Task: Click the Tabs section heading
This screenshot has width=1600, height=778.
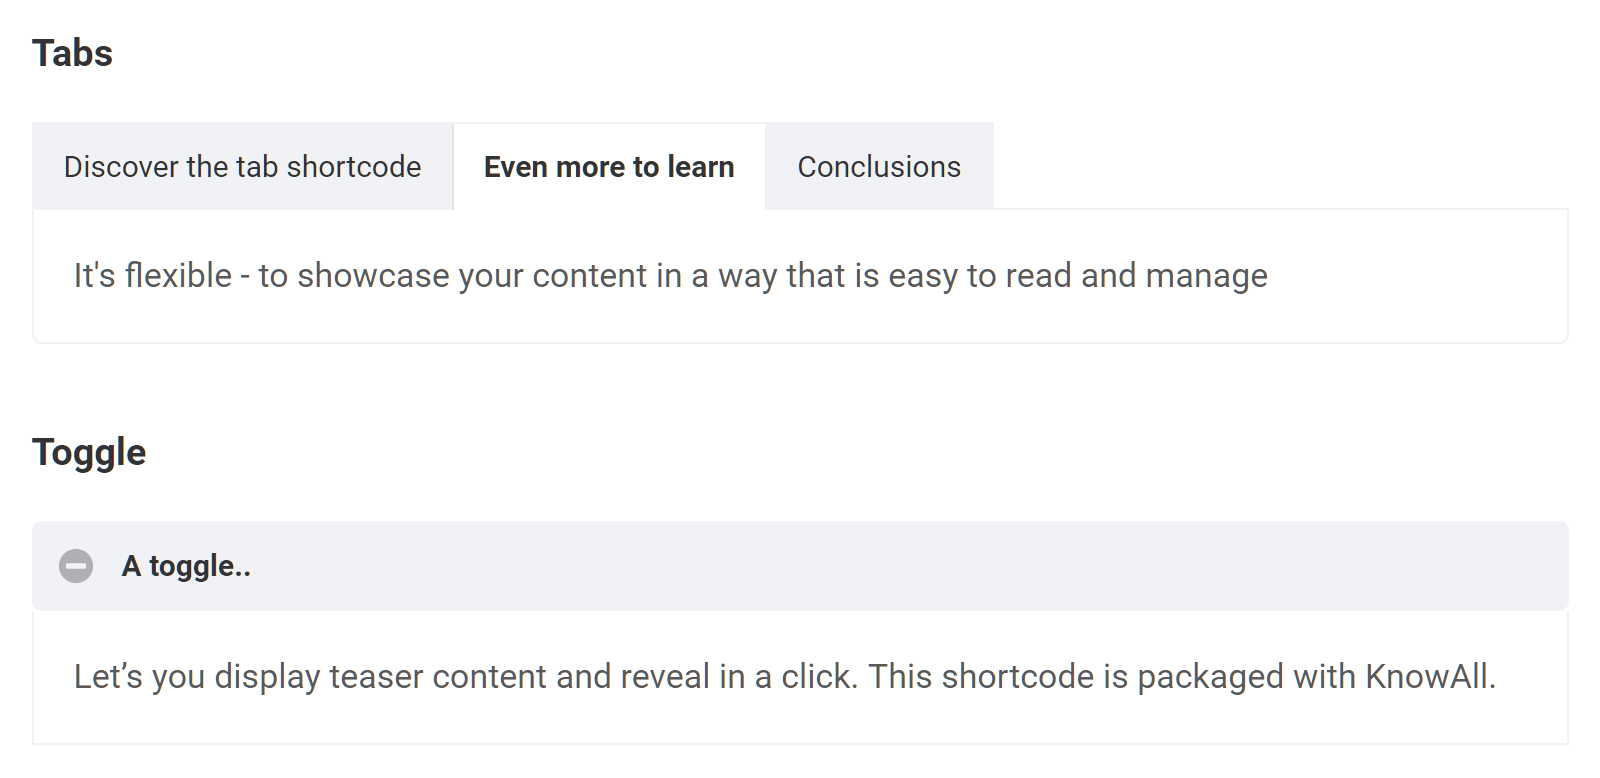Action: coord(73,52)
